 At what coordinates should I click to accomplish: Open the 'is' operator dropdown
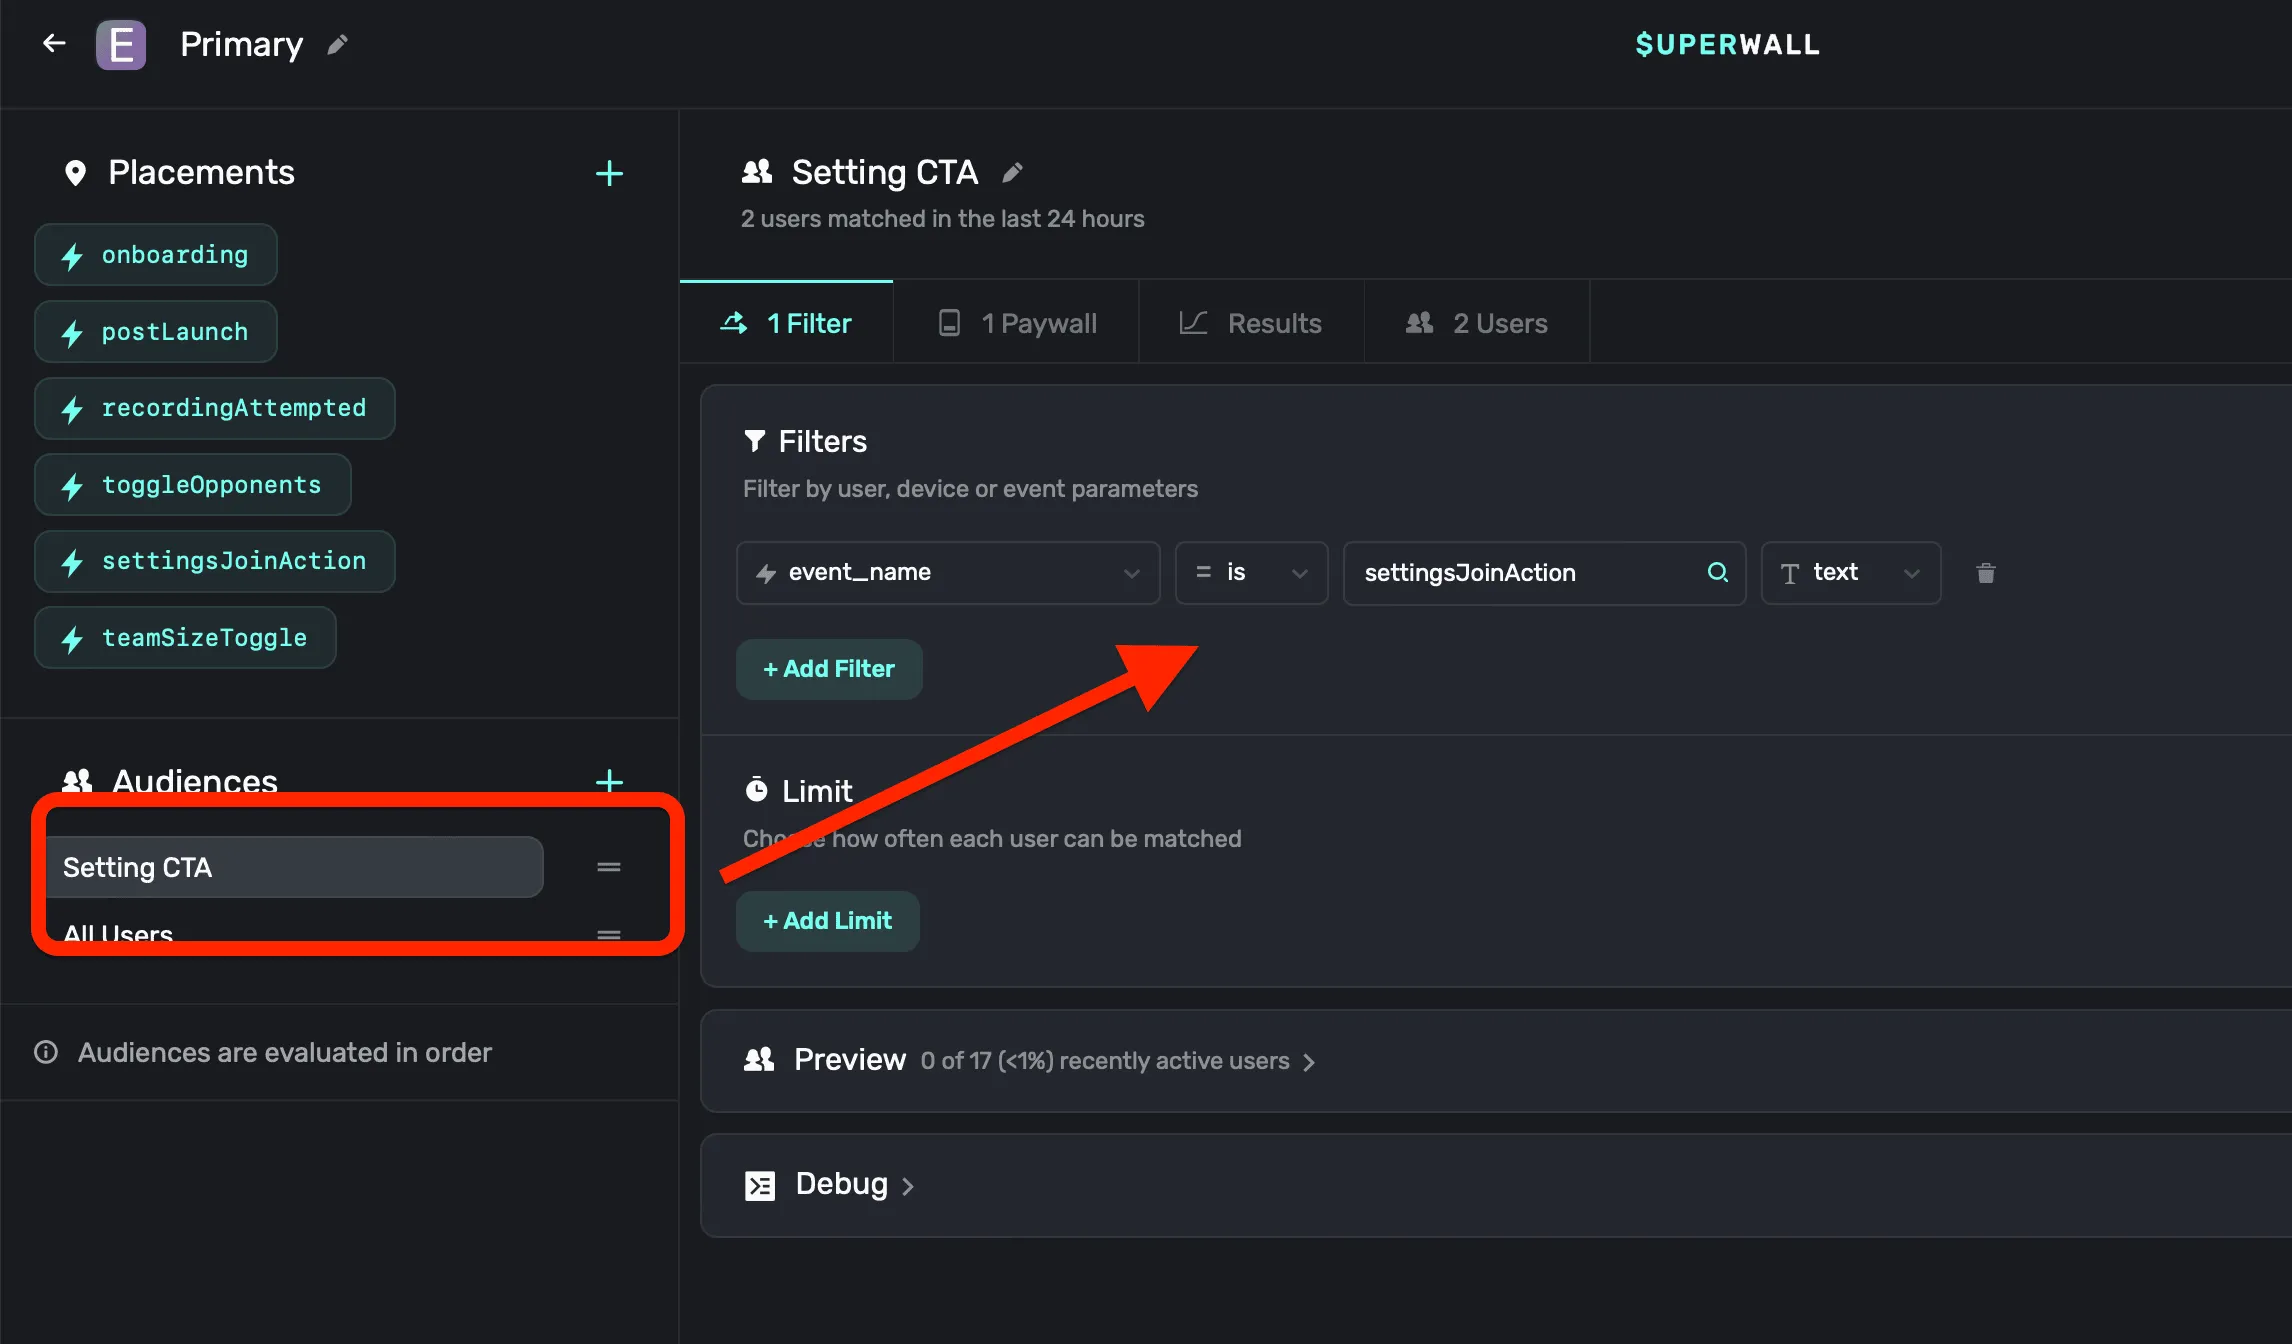coord(1251,573)
